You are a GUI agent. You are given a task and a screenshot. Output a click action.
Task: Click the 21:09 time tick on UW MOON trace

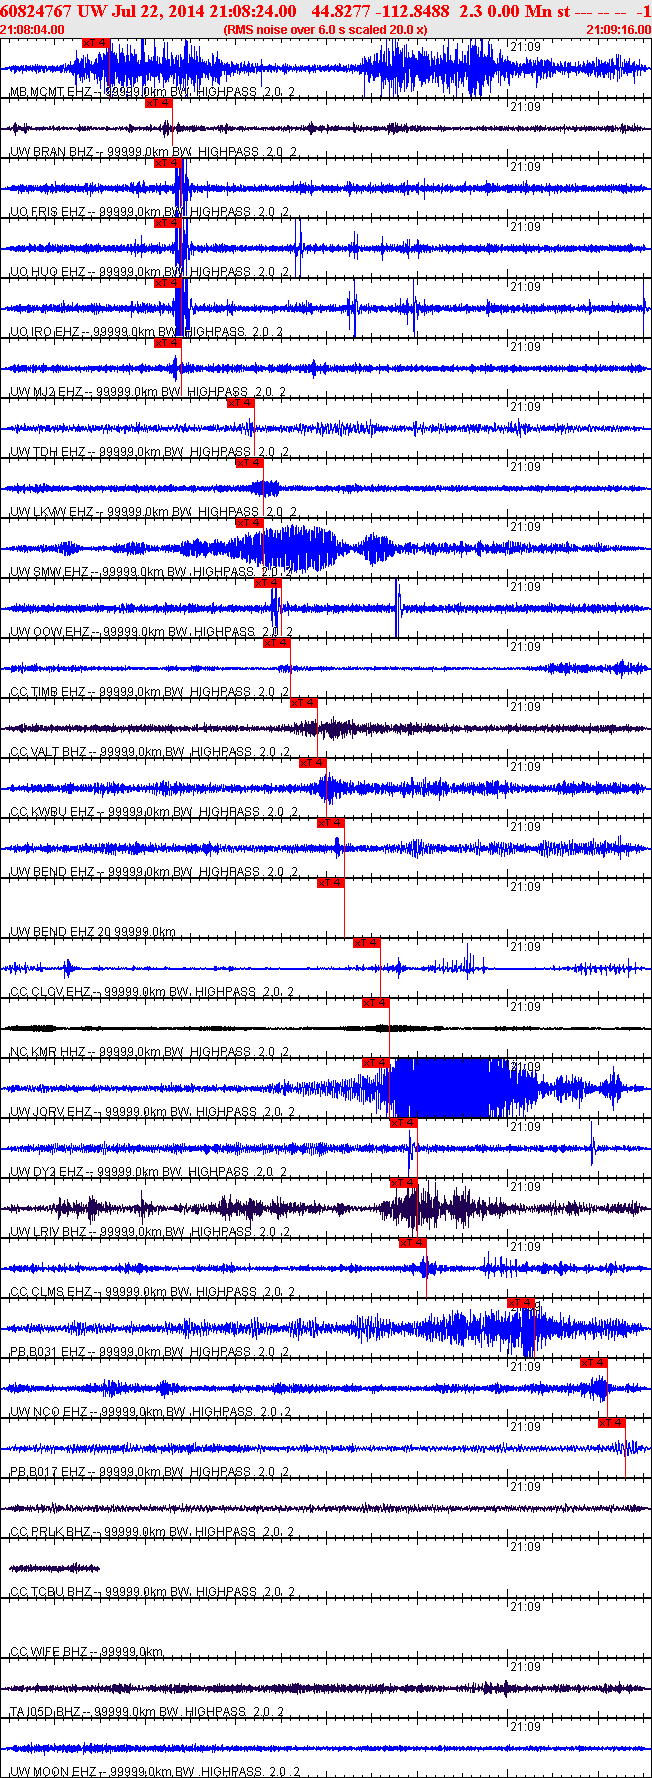(525, 1727)
